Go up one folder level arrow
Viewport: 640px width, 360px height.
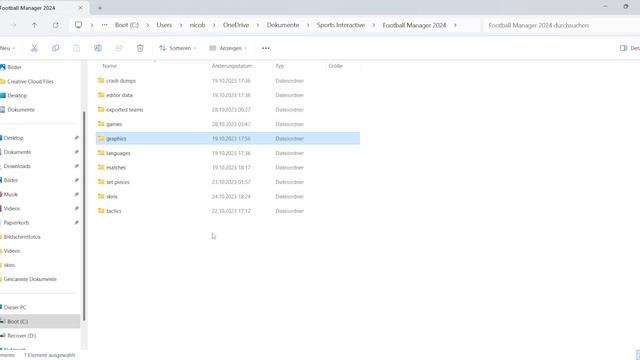click(34, 25)
